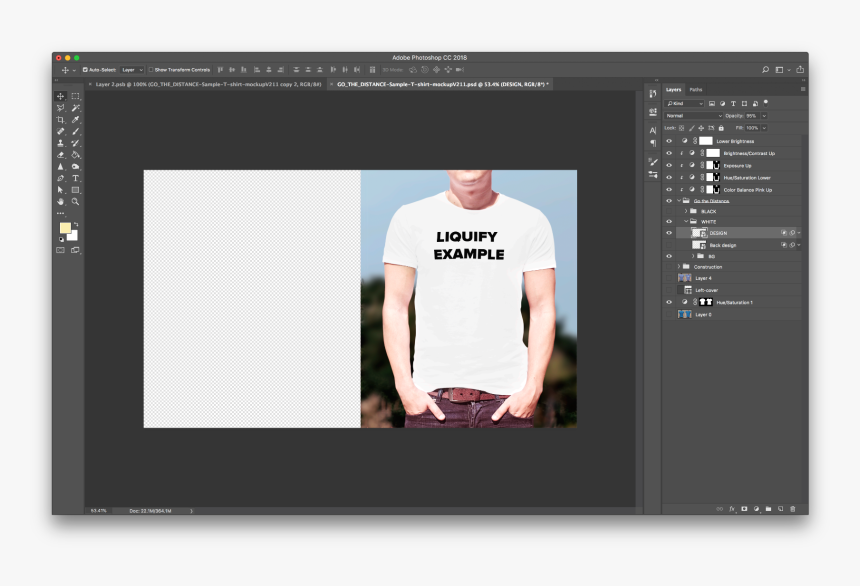Toggle Auto-Select in the options bar

pyautogui.click(x=84, y=70)
